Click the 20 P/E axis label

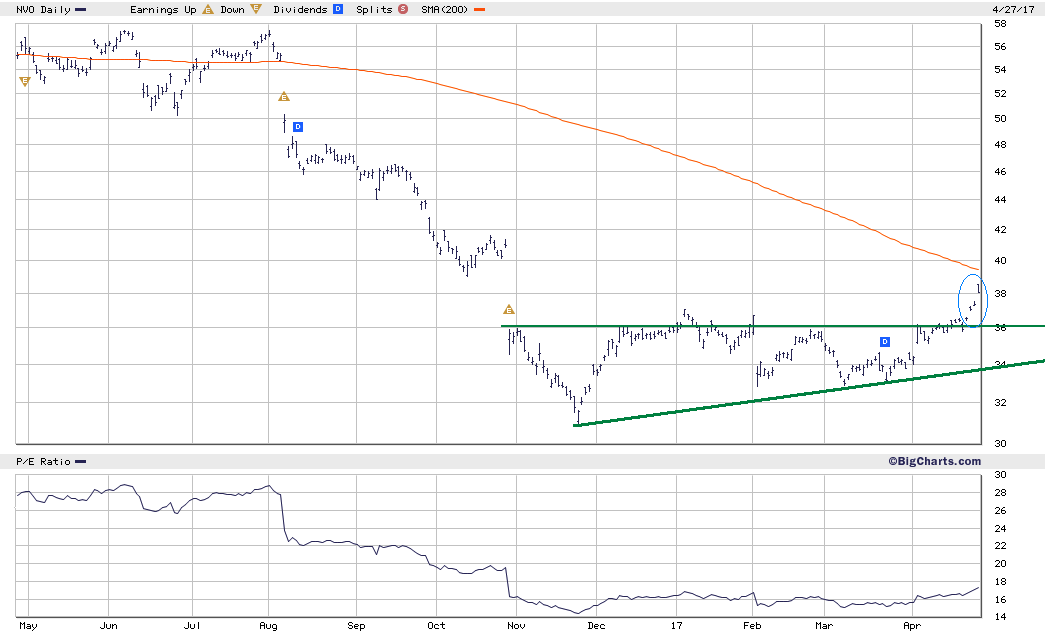1000,564
